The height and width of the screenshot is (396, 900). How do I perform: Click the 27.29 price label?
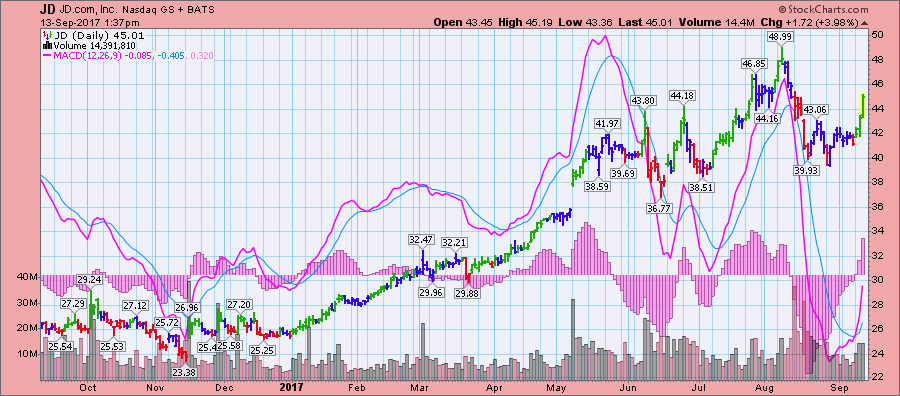(72, 304)
